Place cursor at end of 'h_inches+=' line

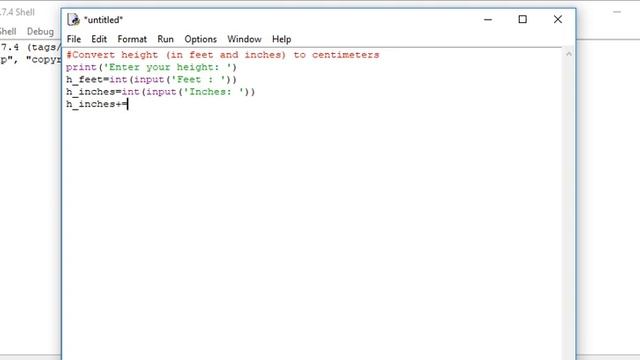[128, 104]
